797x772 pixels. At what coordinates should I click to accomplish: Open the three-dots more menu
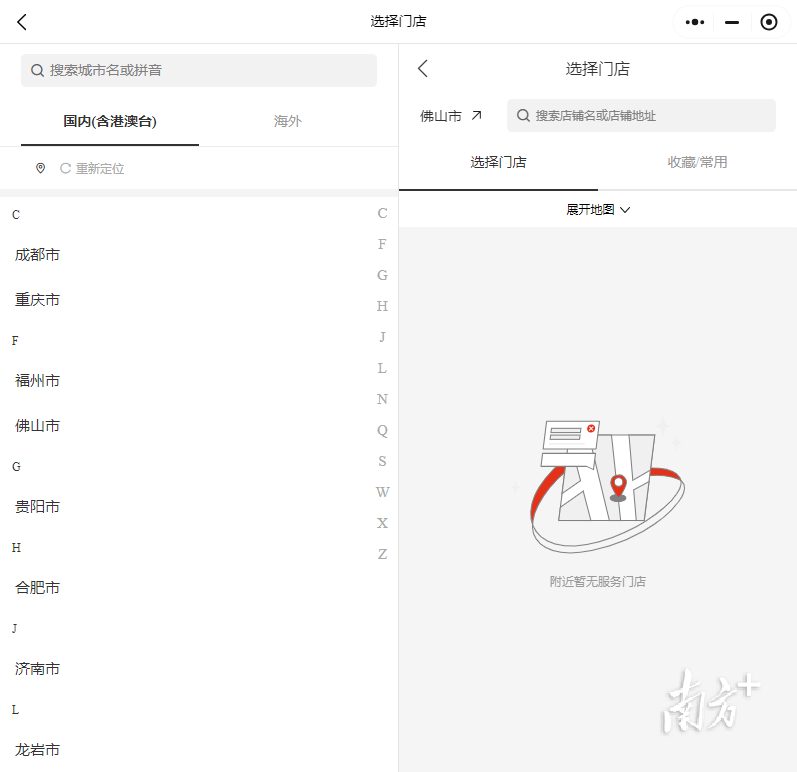(x=695, y=22)
